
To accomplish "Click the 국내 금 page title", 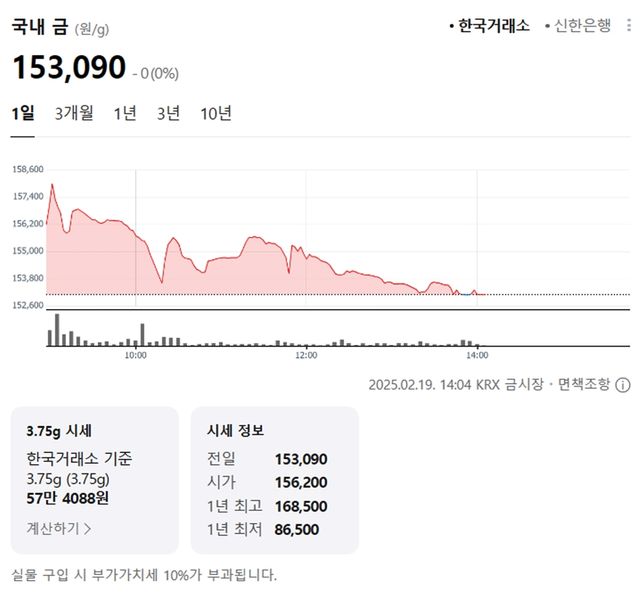I will pyautogui.click(x=40, y=26).
